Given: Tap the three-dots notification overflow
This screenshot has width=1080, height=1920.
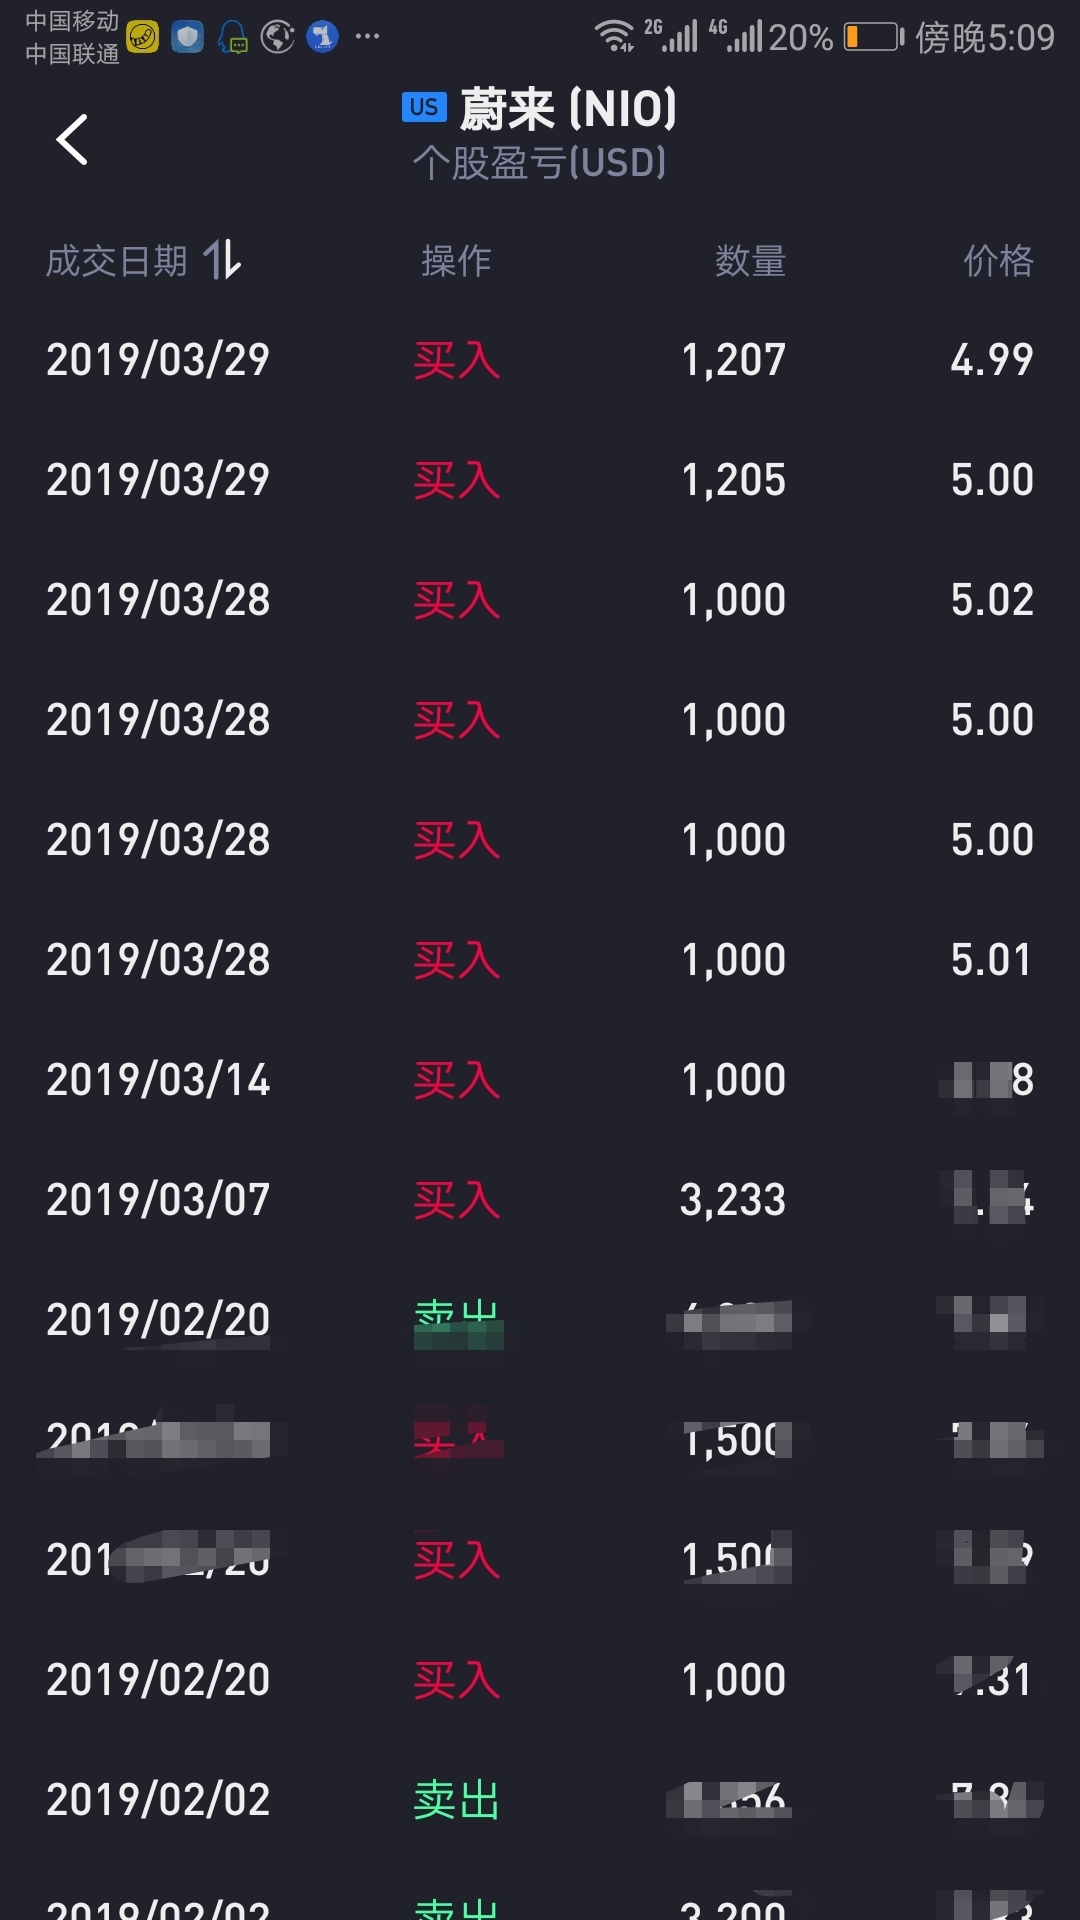Looking at the screenshot, I should (x=367, y=38).
